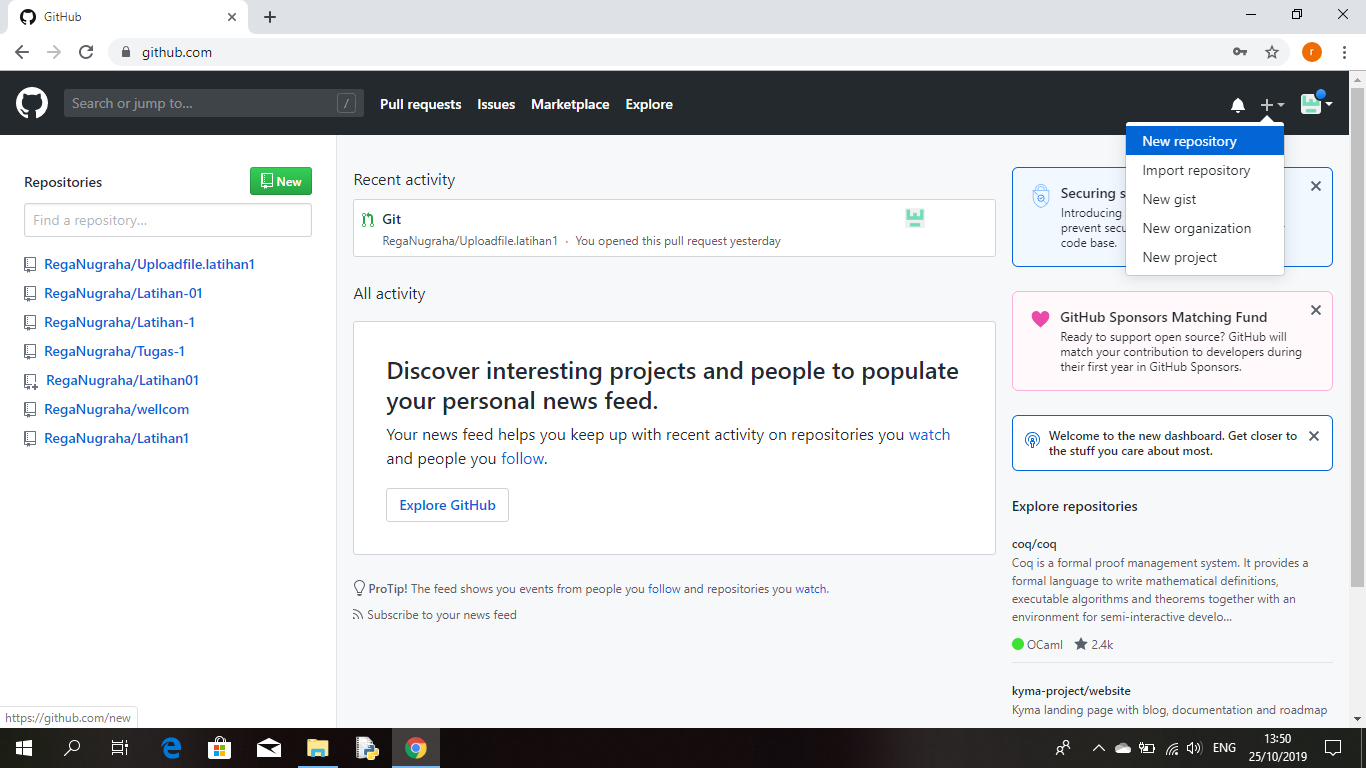
Task: Dismiss the Securing software notice
Action: coord(1316,186)
